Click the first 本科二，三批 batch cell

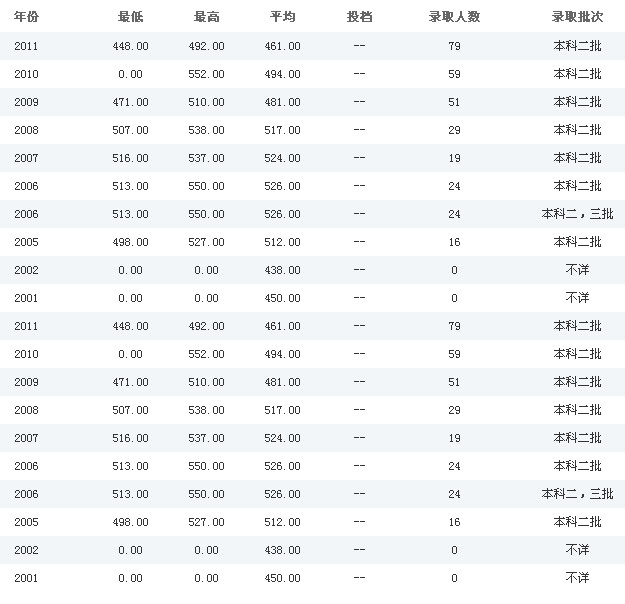pos(576,214)
